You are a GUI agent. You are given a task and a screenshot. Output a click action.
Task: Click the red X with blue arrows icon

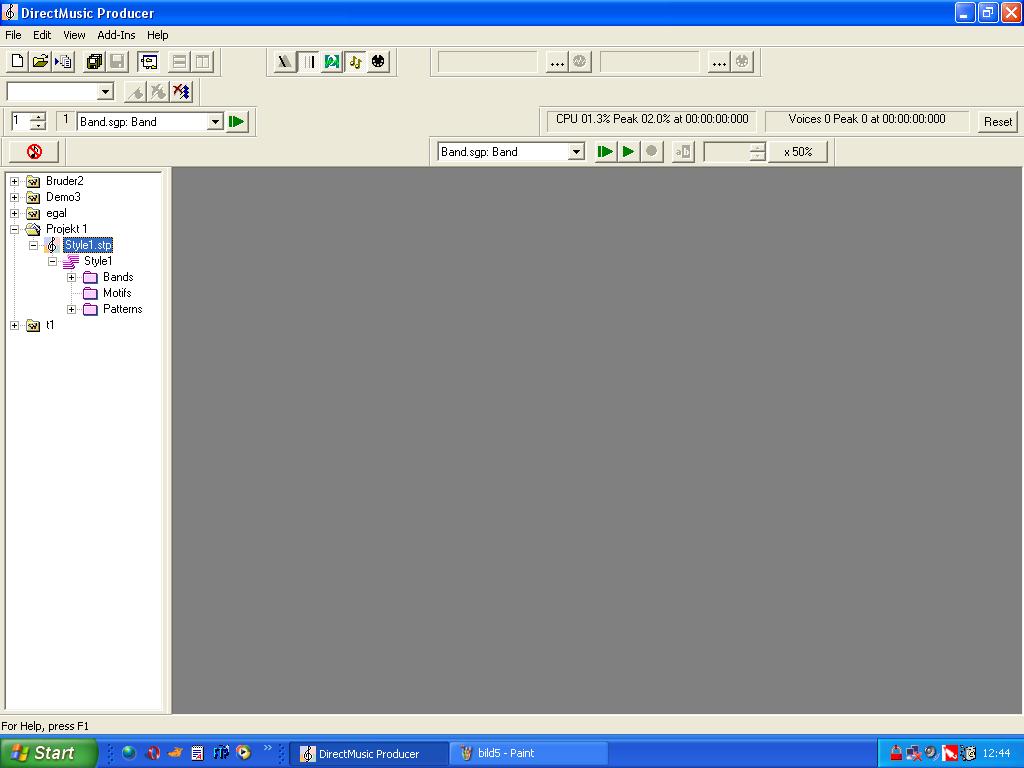tap(181, 92)
